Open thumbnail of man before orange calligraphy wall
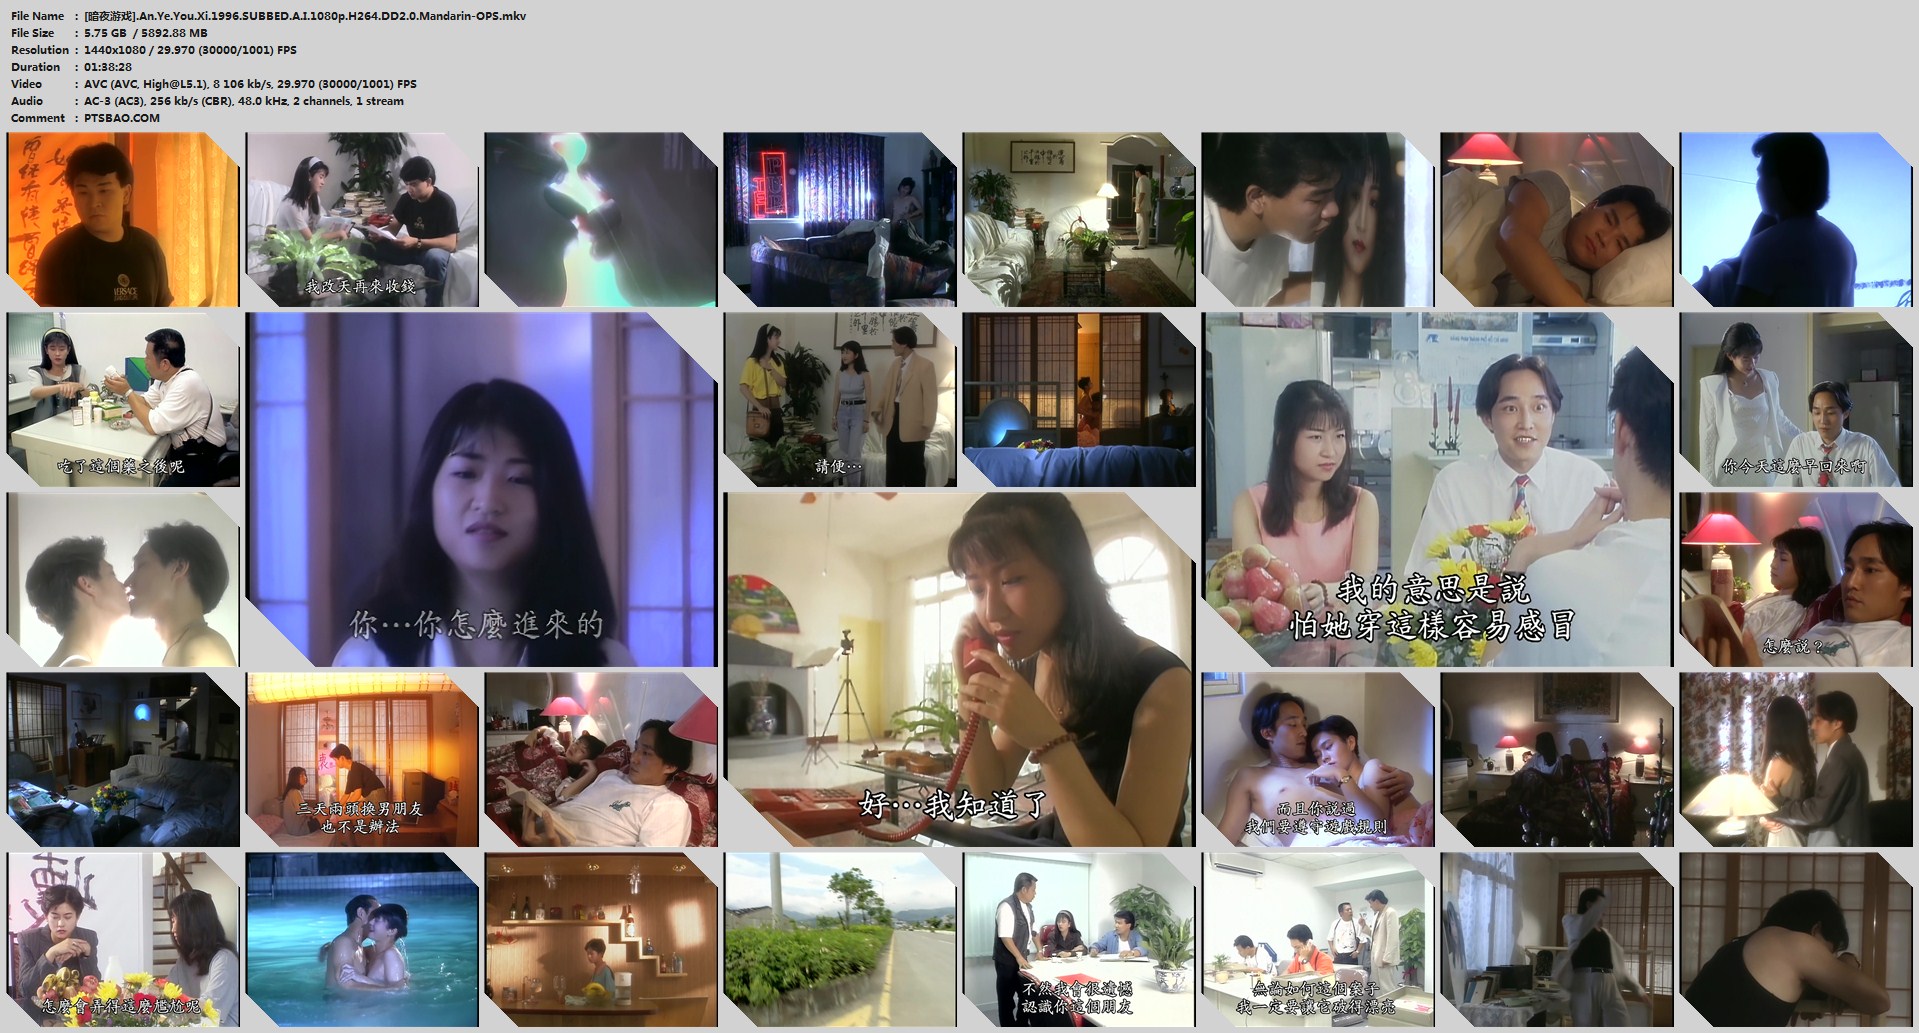This screenshot has height=1033, width=1919. (122, 219)
